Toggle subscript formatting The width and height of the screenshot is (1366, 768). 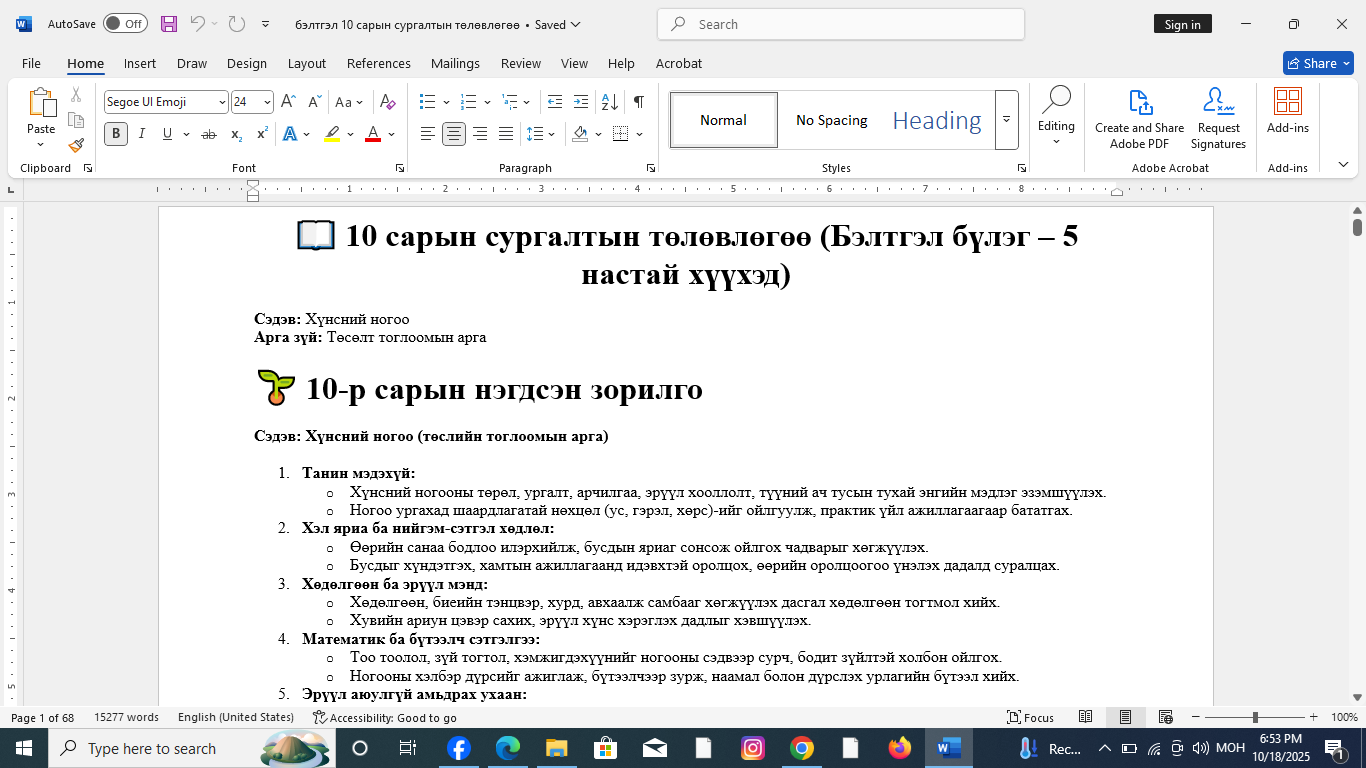point(236,133)
